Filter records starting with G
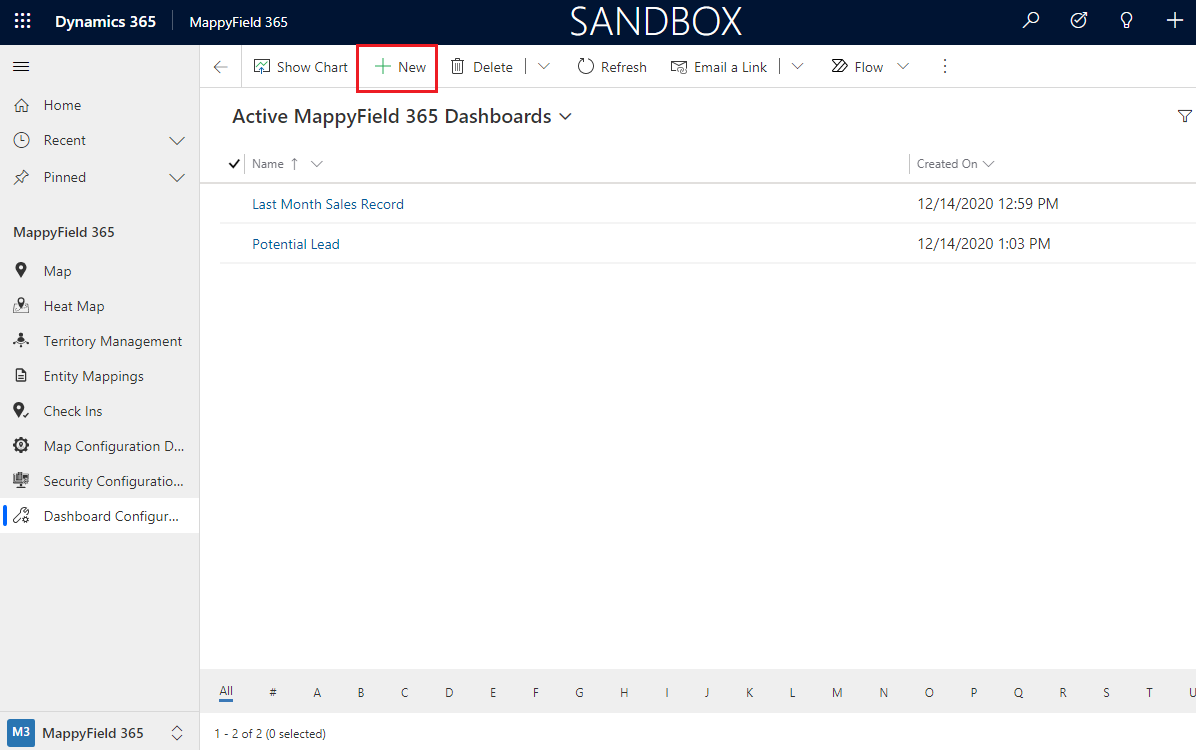This screenshot has height=750, width=1196. (x=580, y=693)
